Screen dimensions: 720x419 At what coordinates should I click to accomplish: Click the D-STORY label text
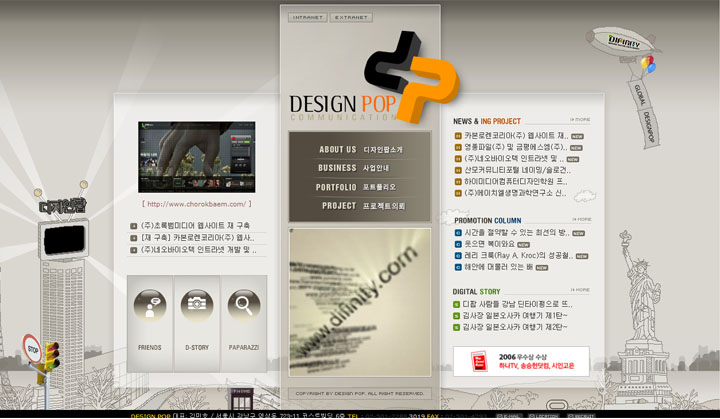197,348
